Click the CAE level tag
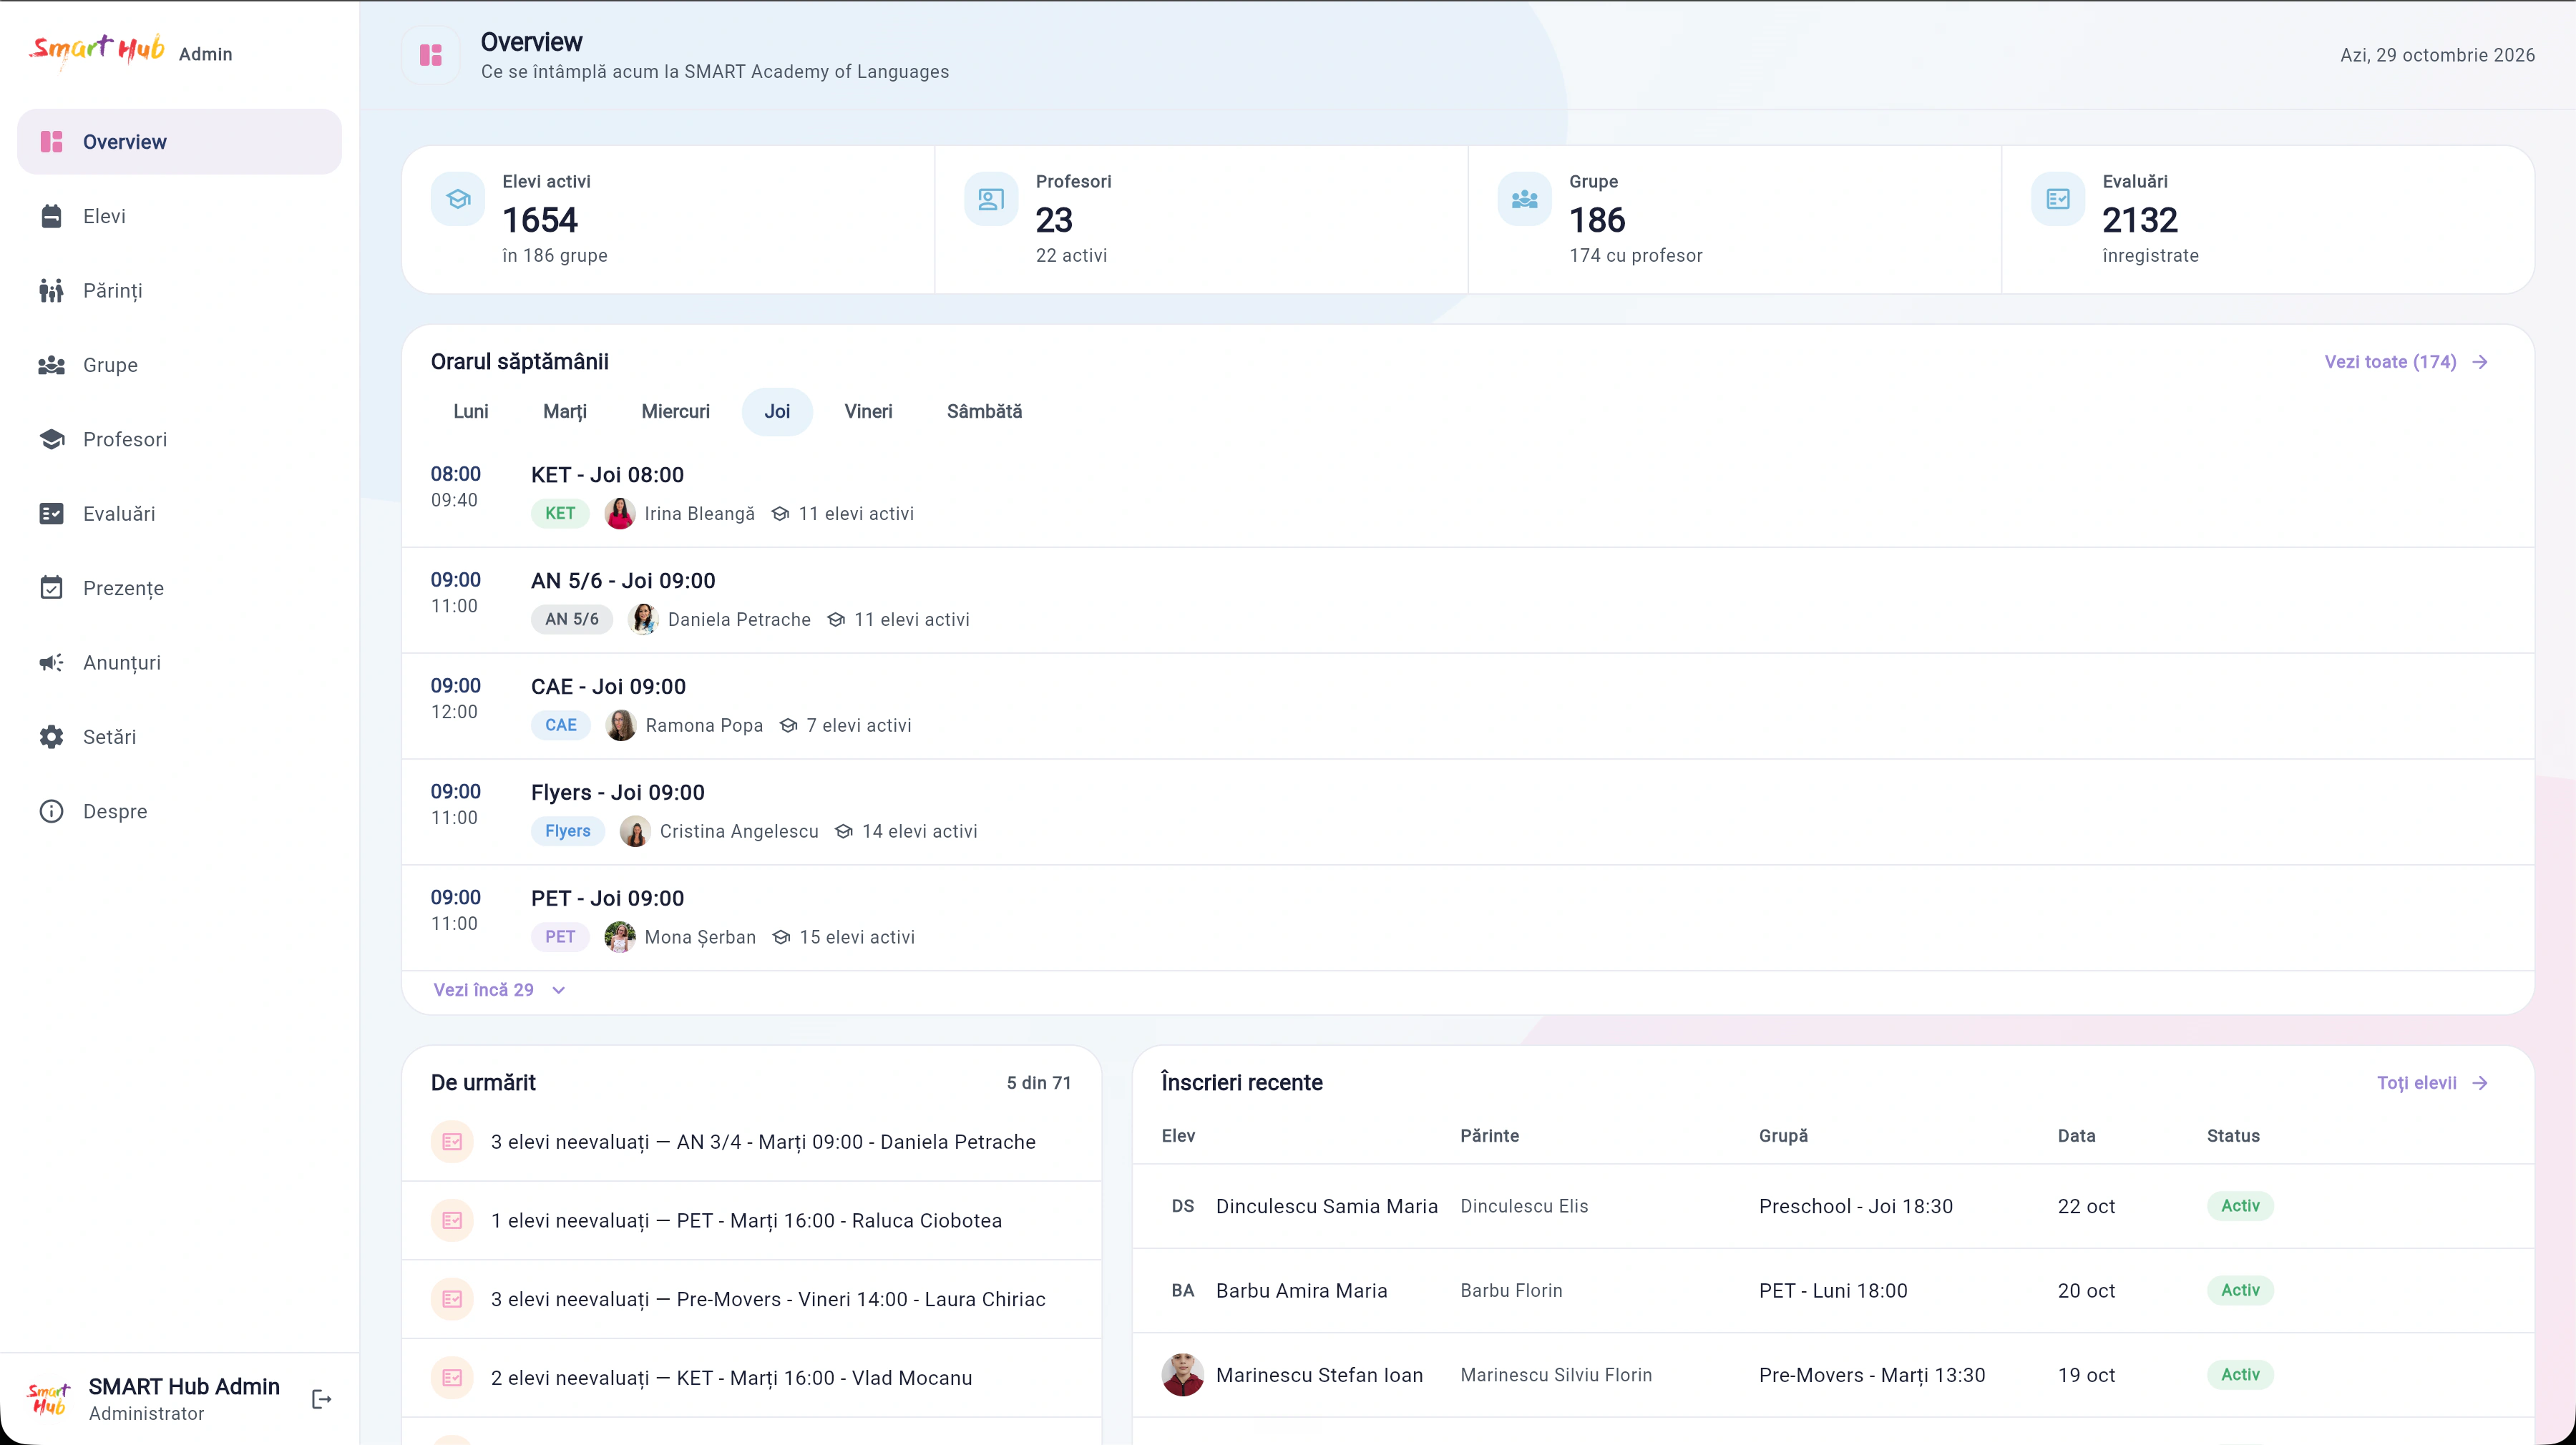 click(x=560, y=726)
